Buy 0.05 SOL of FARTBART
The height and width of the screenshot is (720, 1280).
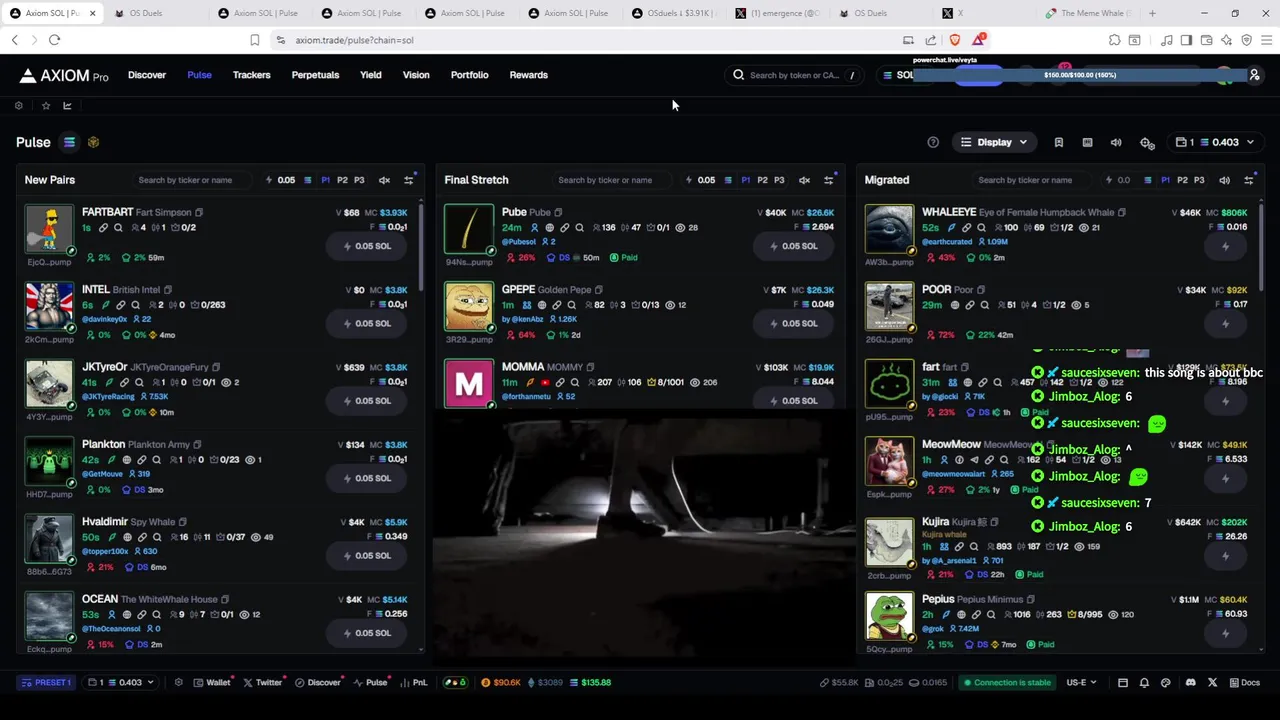pyautogui.click(x=367, y=246)
